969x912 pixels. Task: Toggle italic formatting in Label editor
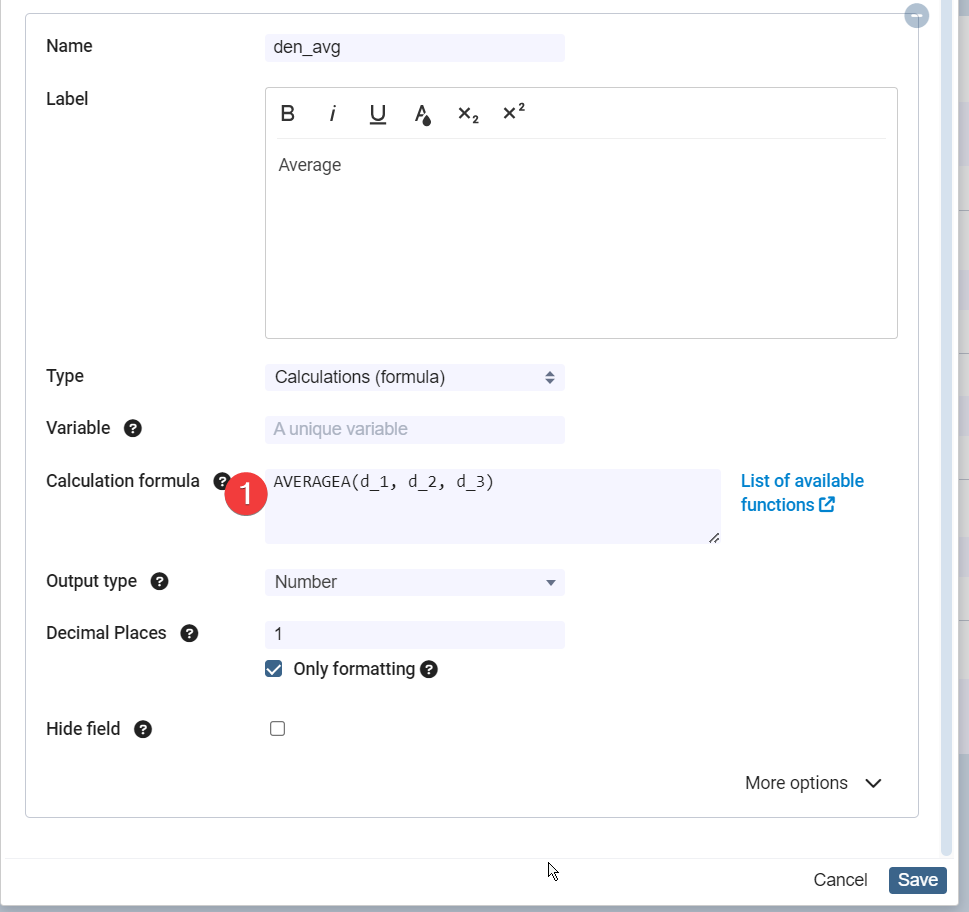[x=333, y=114]
